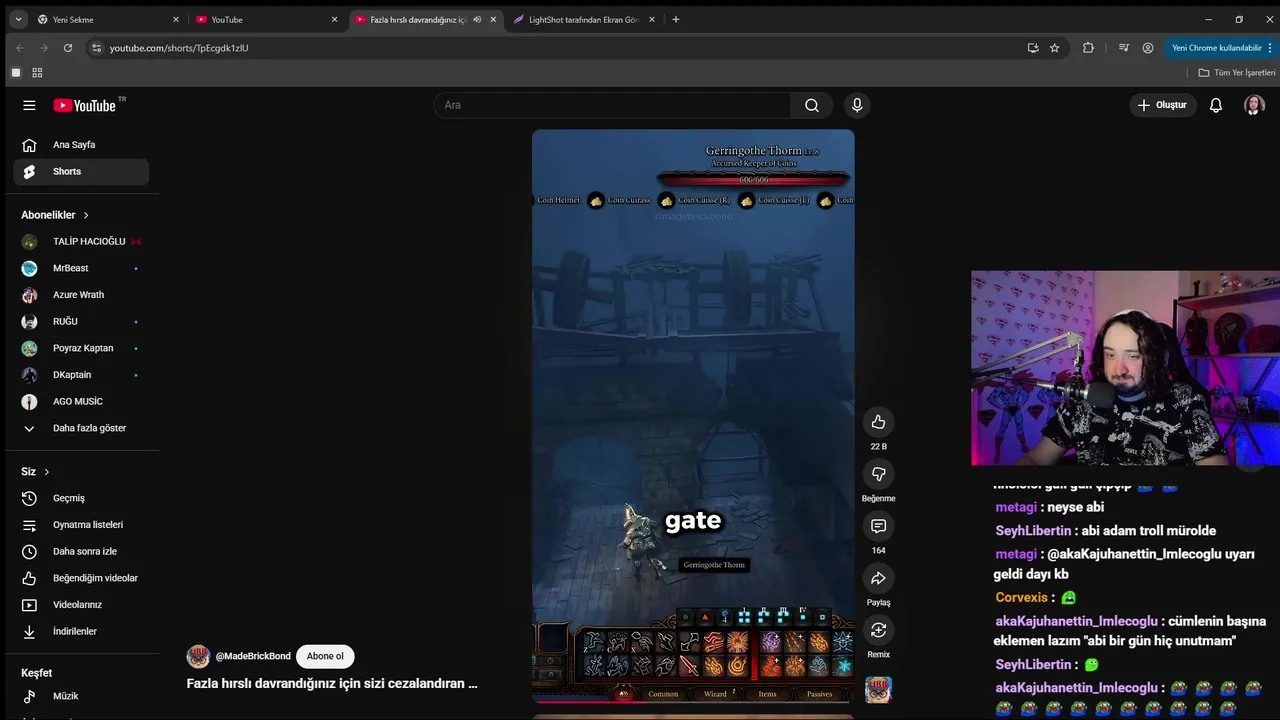Open Müzik under Keşfet
Viewport: 1280px width, 720px height.
pyautogui.click(x=81, y=696)
